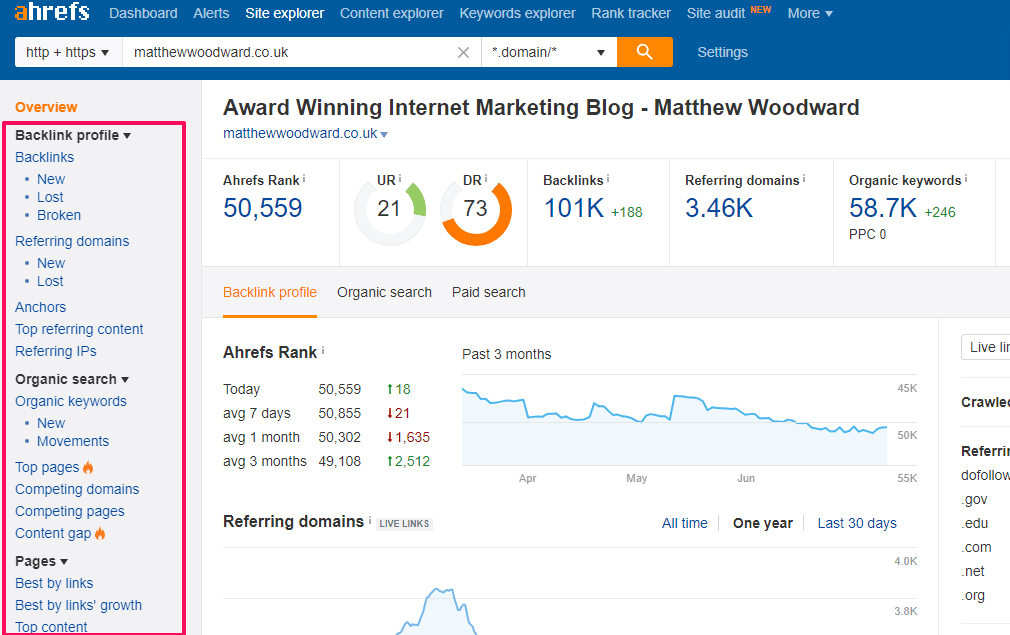Open Keywords explorer
Screen dimensions: 1010x635
(517, 14)
